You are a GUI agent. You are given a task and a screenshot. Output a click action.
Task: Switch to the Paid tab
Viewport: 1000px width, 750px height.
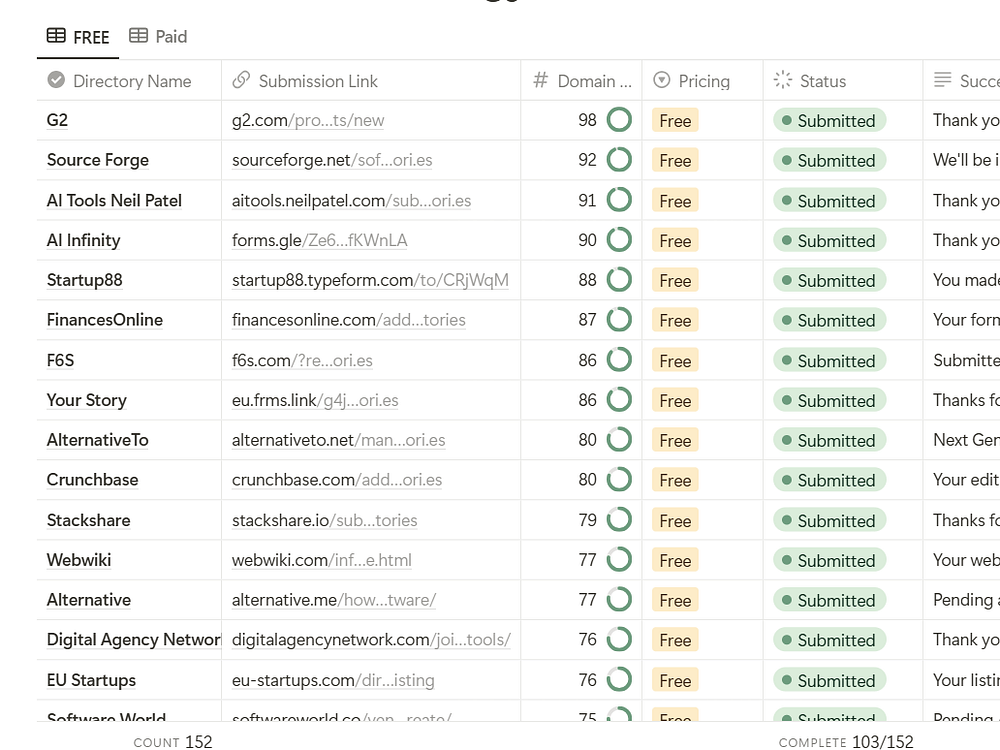(x=158, y=37)
